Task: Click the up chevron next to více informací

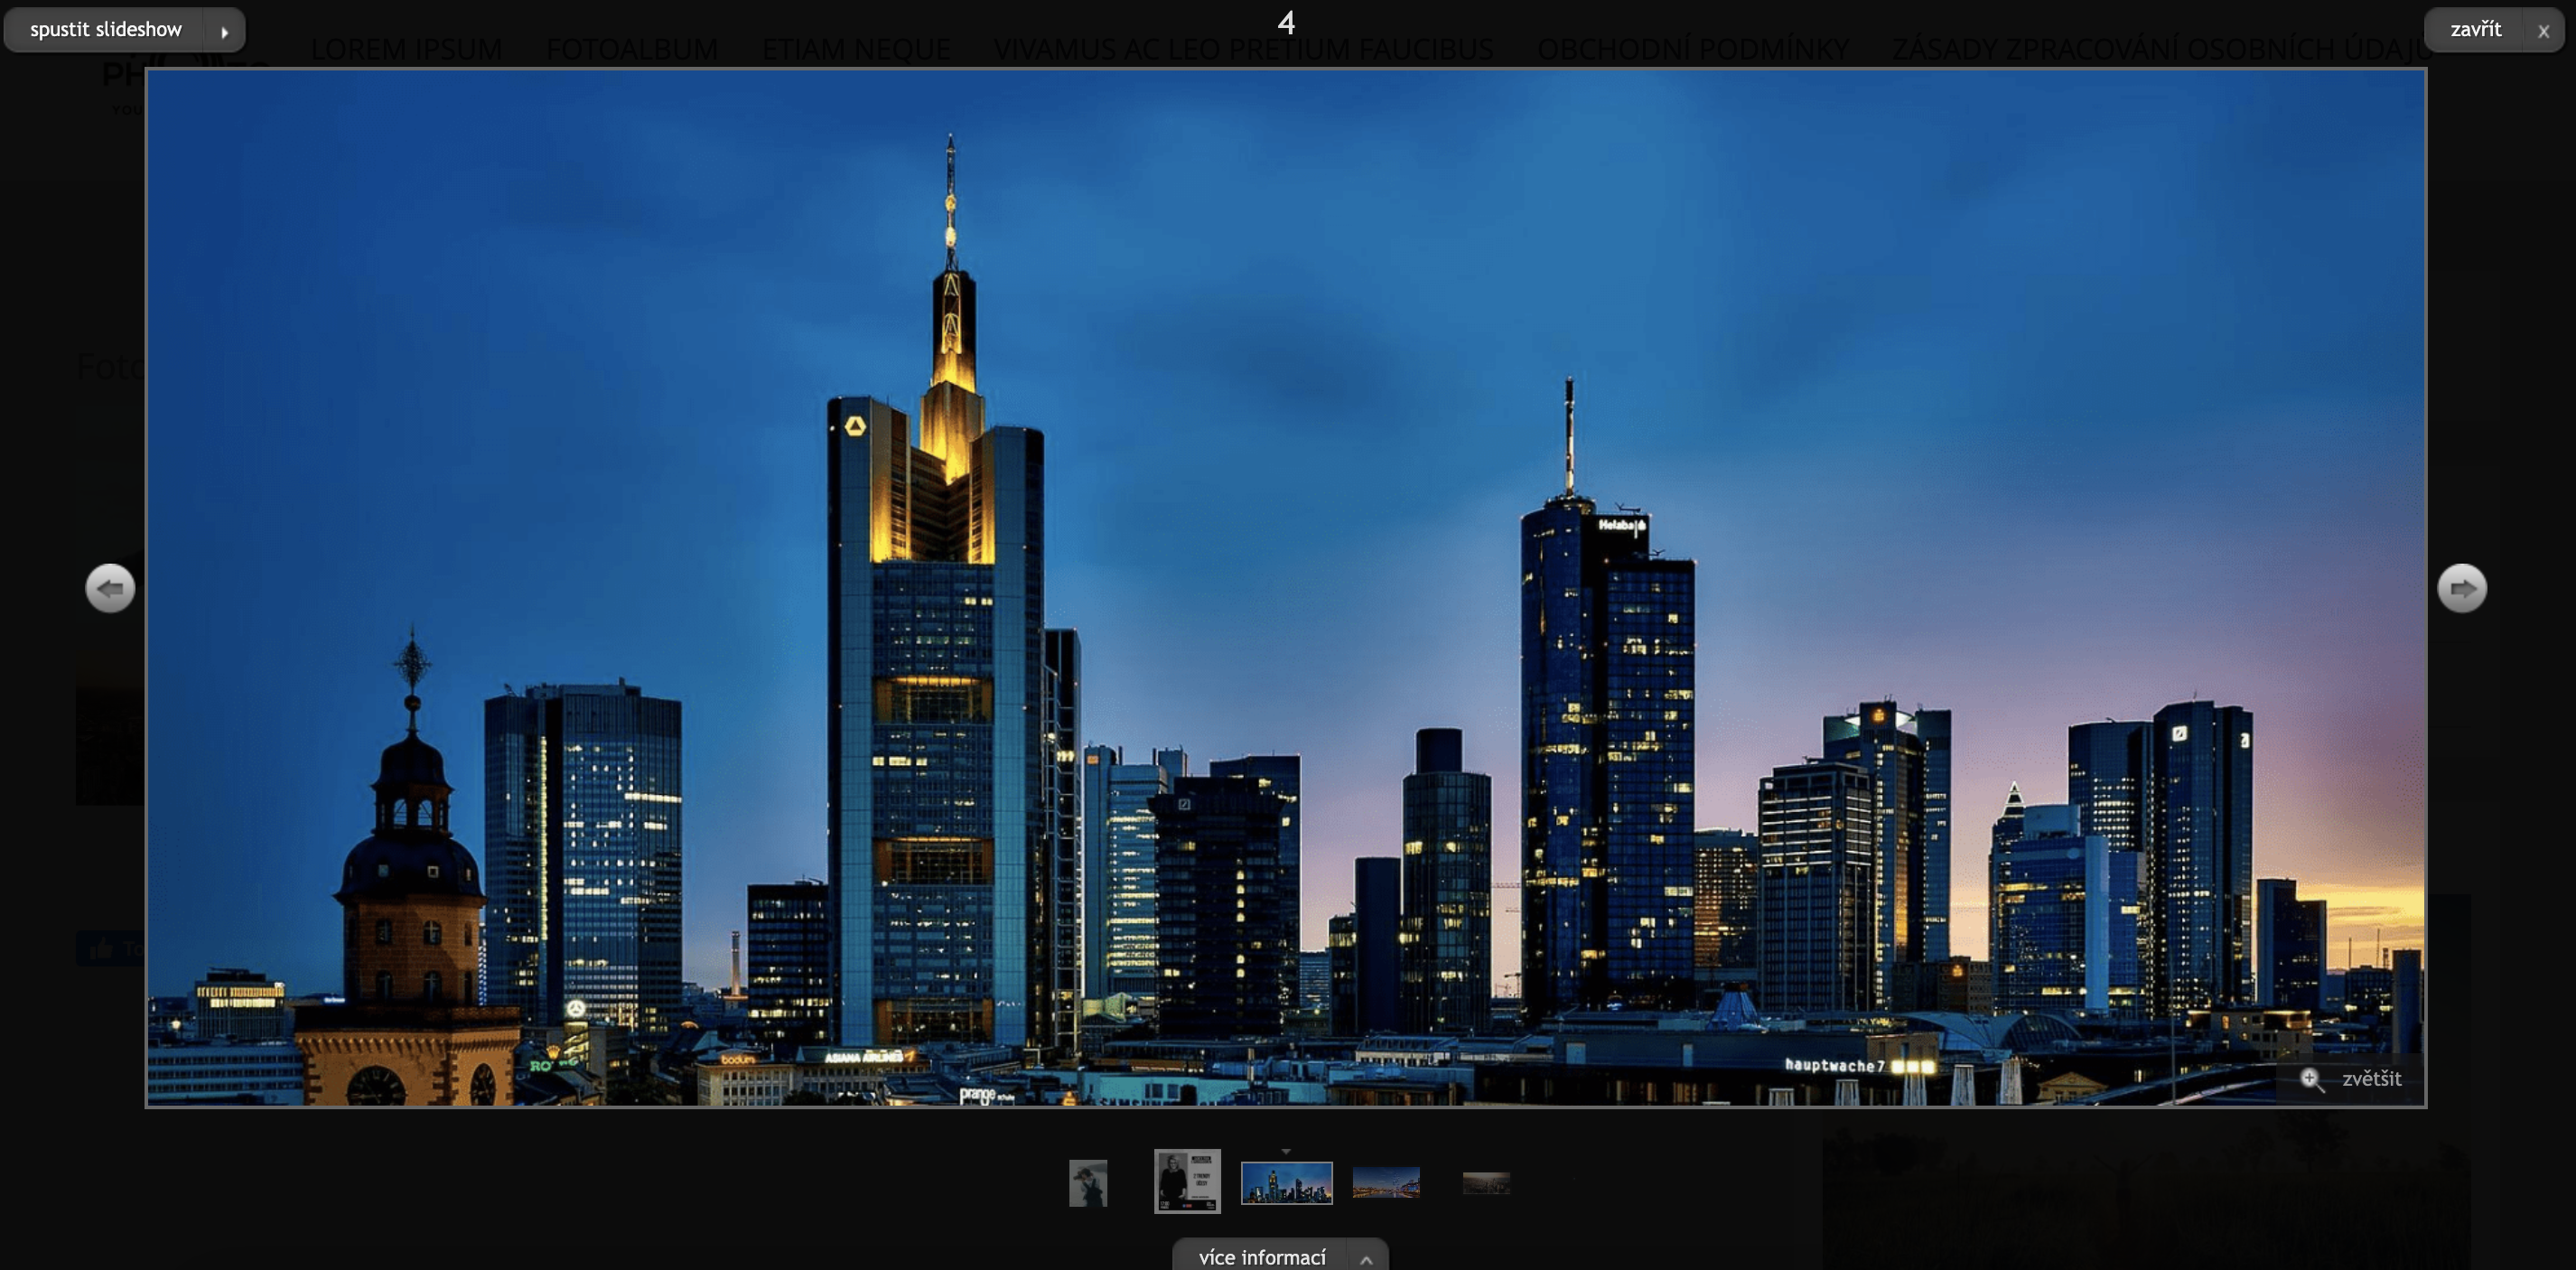Action: click(1366, 1259)
